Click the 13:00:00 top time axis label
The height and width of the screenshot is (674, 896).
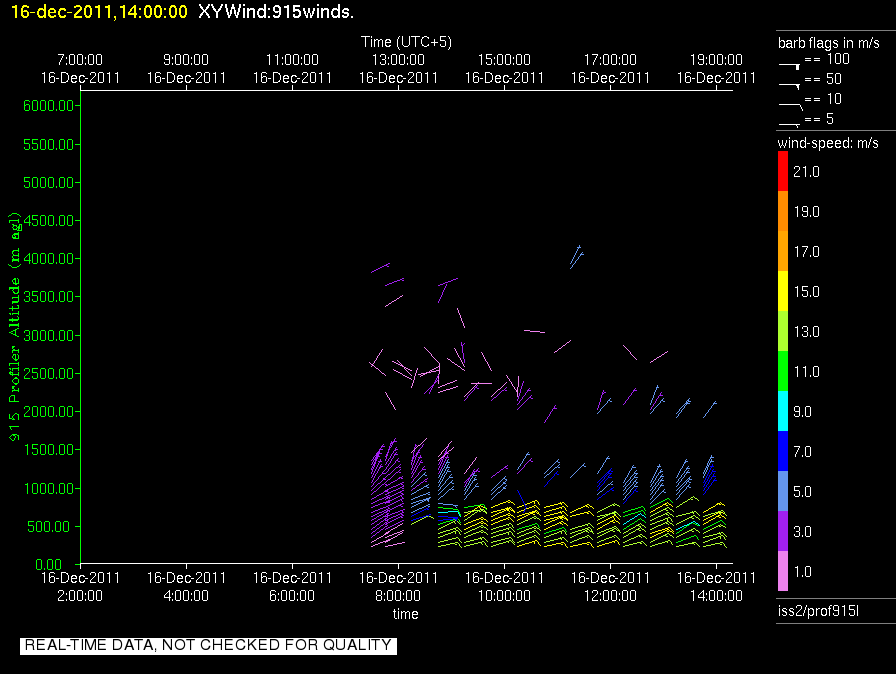click(398, 59)
